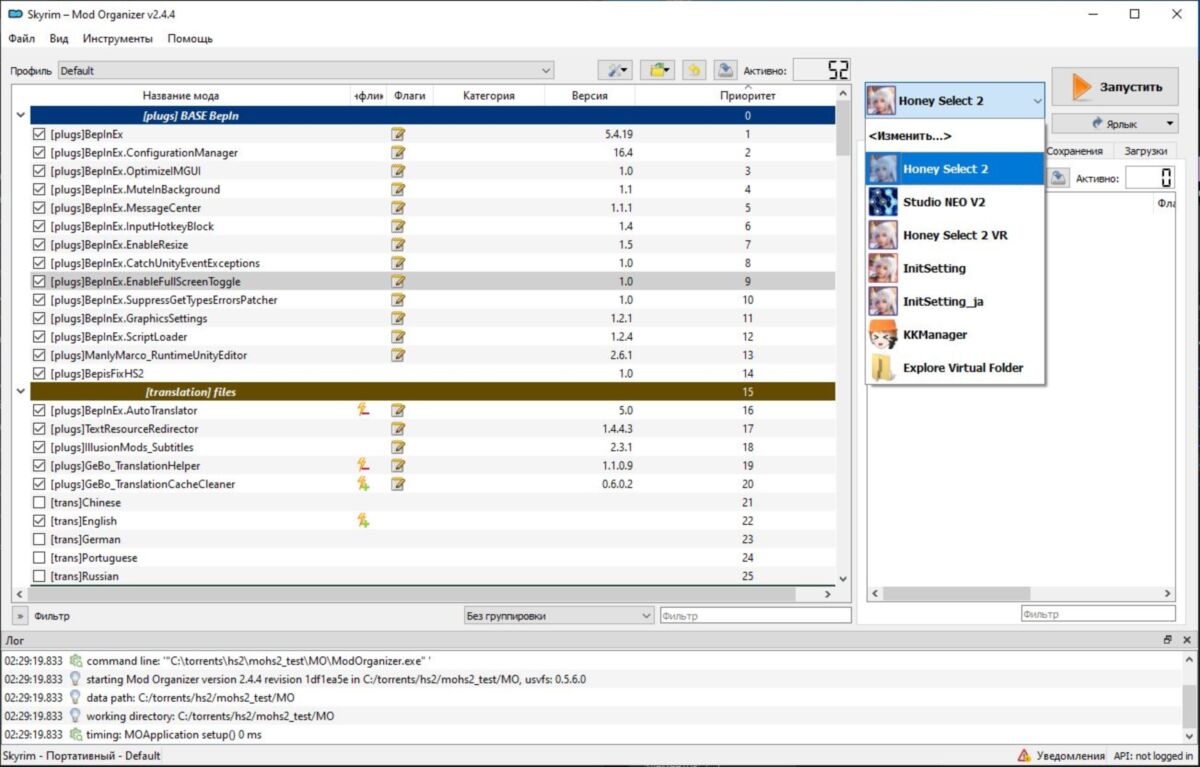
Task: Open the Без группировки grouping dropdown
Action: [x=559, y=616]
